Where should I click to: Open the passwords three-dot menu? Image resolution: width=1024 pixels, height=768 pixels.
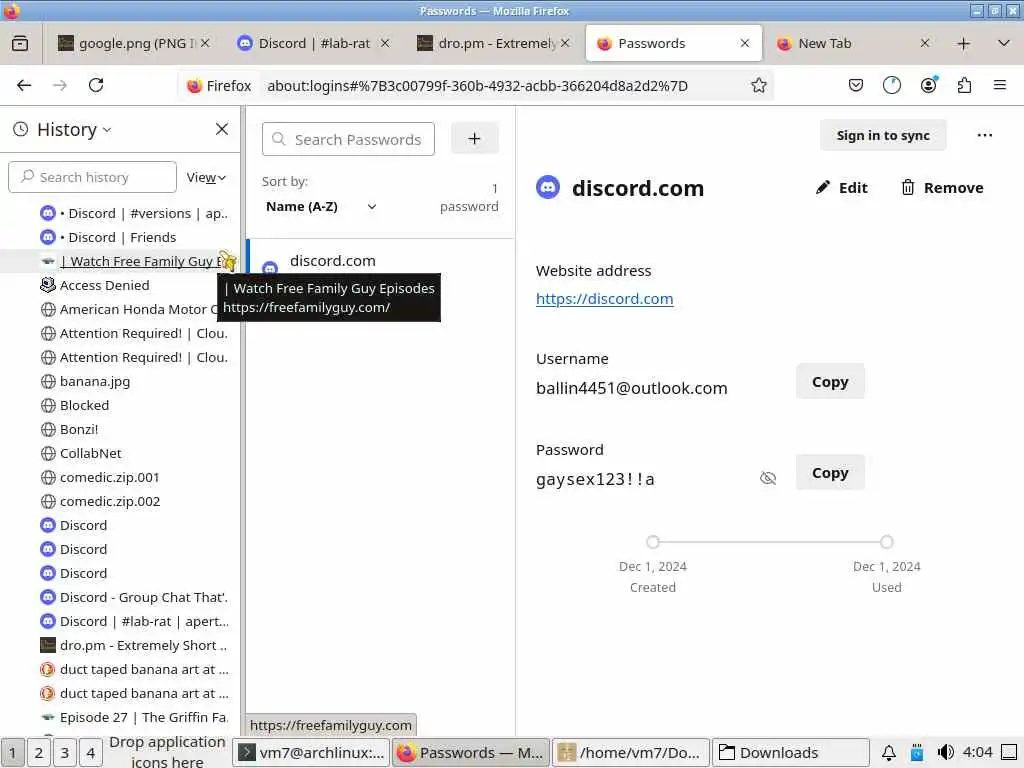(985, 135)
